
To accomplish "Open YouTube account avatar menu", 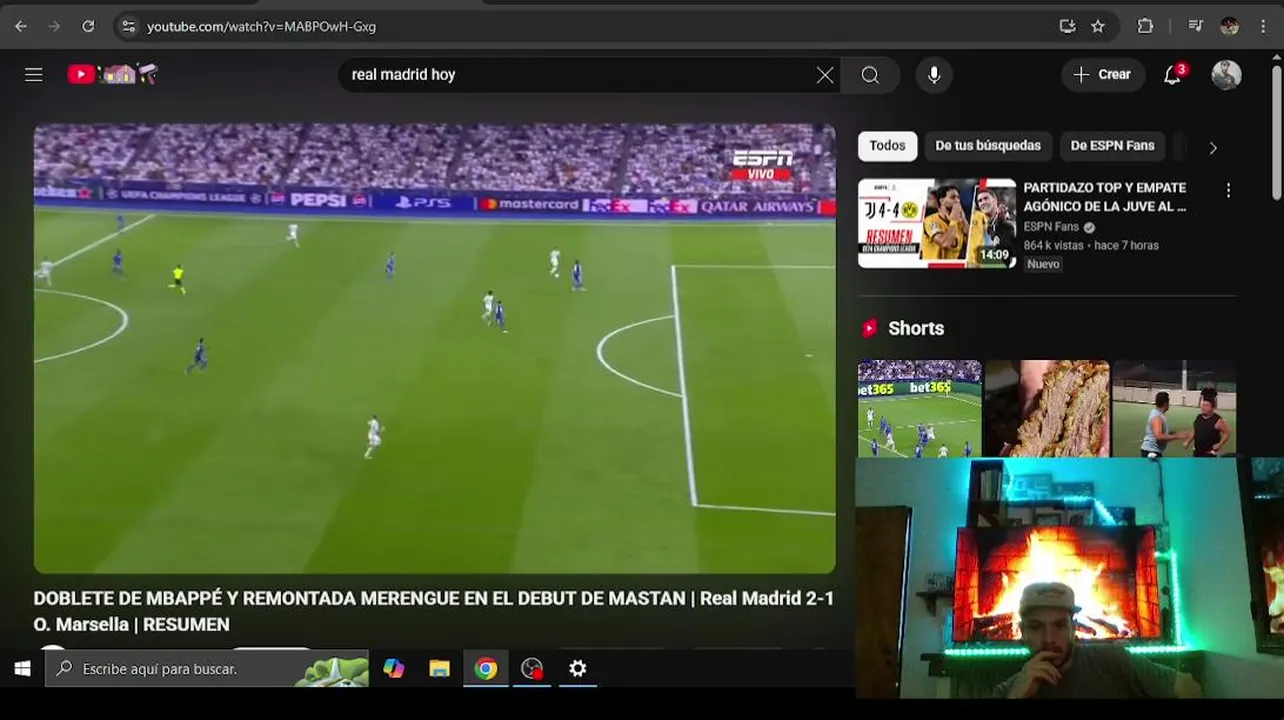I will click(1226, 75).
